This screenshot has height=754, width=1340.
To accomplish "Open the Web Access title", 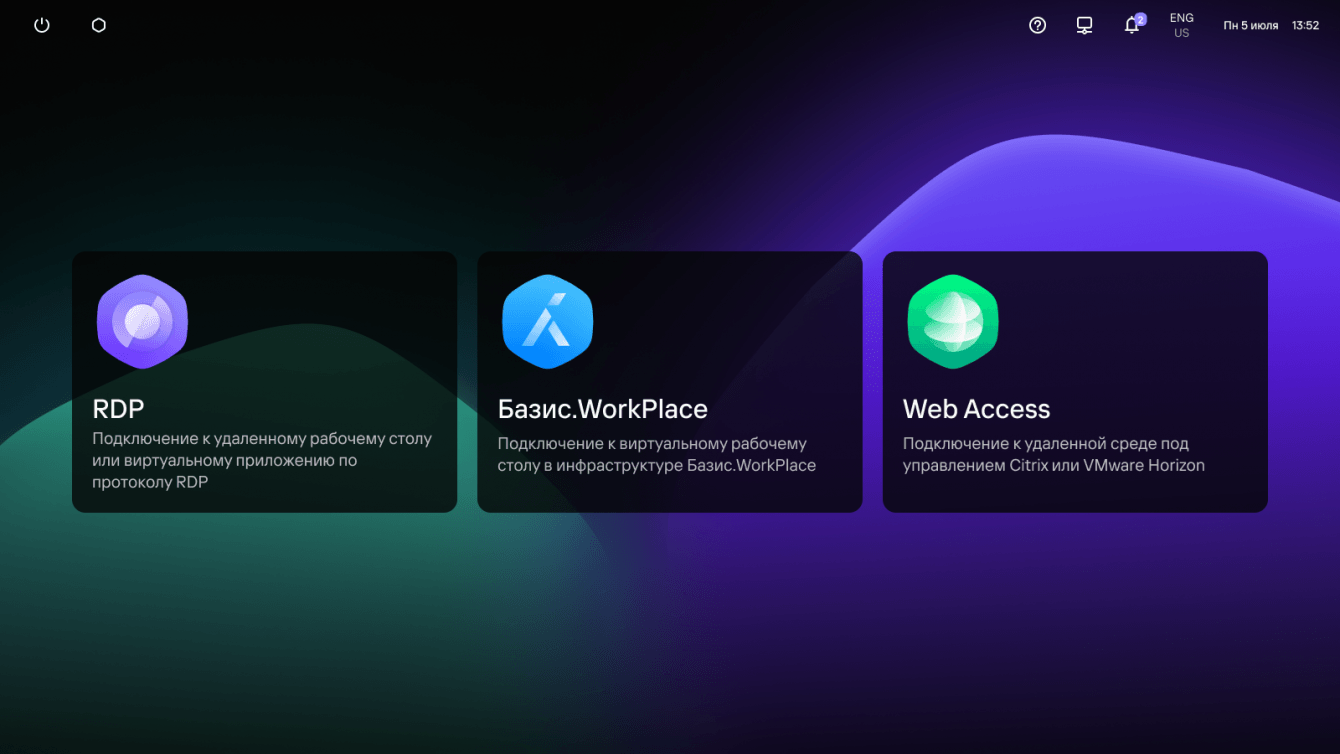I will tap(976, 409).
